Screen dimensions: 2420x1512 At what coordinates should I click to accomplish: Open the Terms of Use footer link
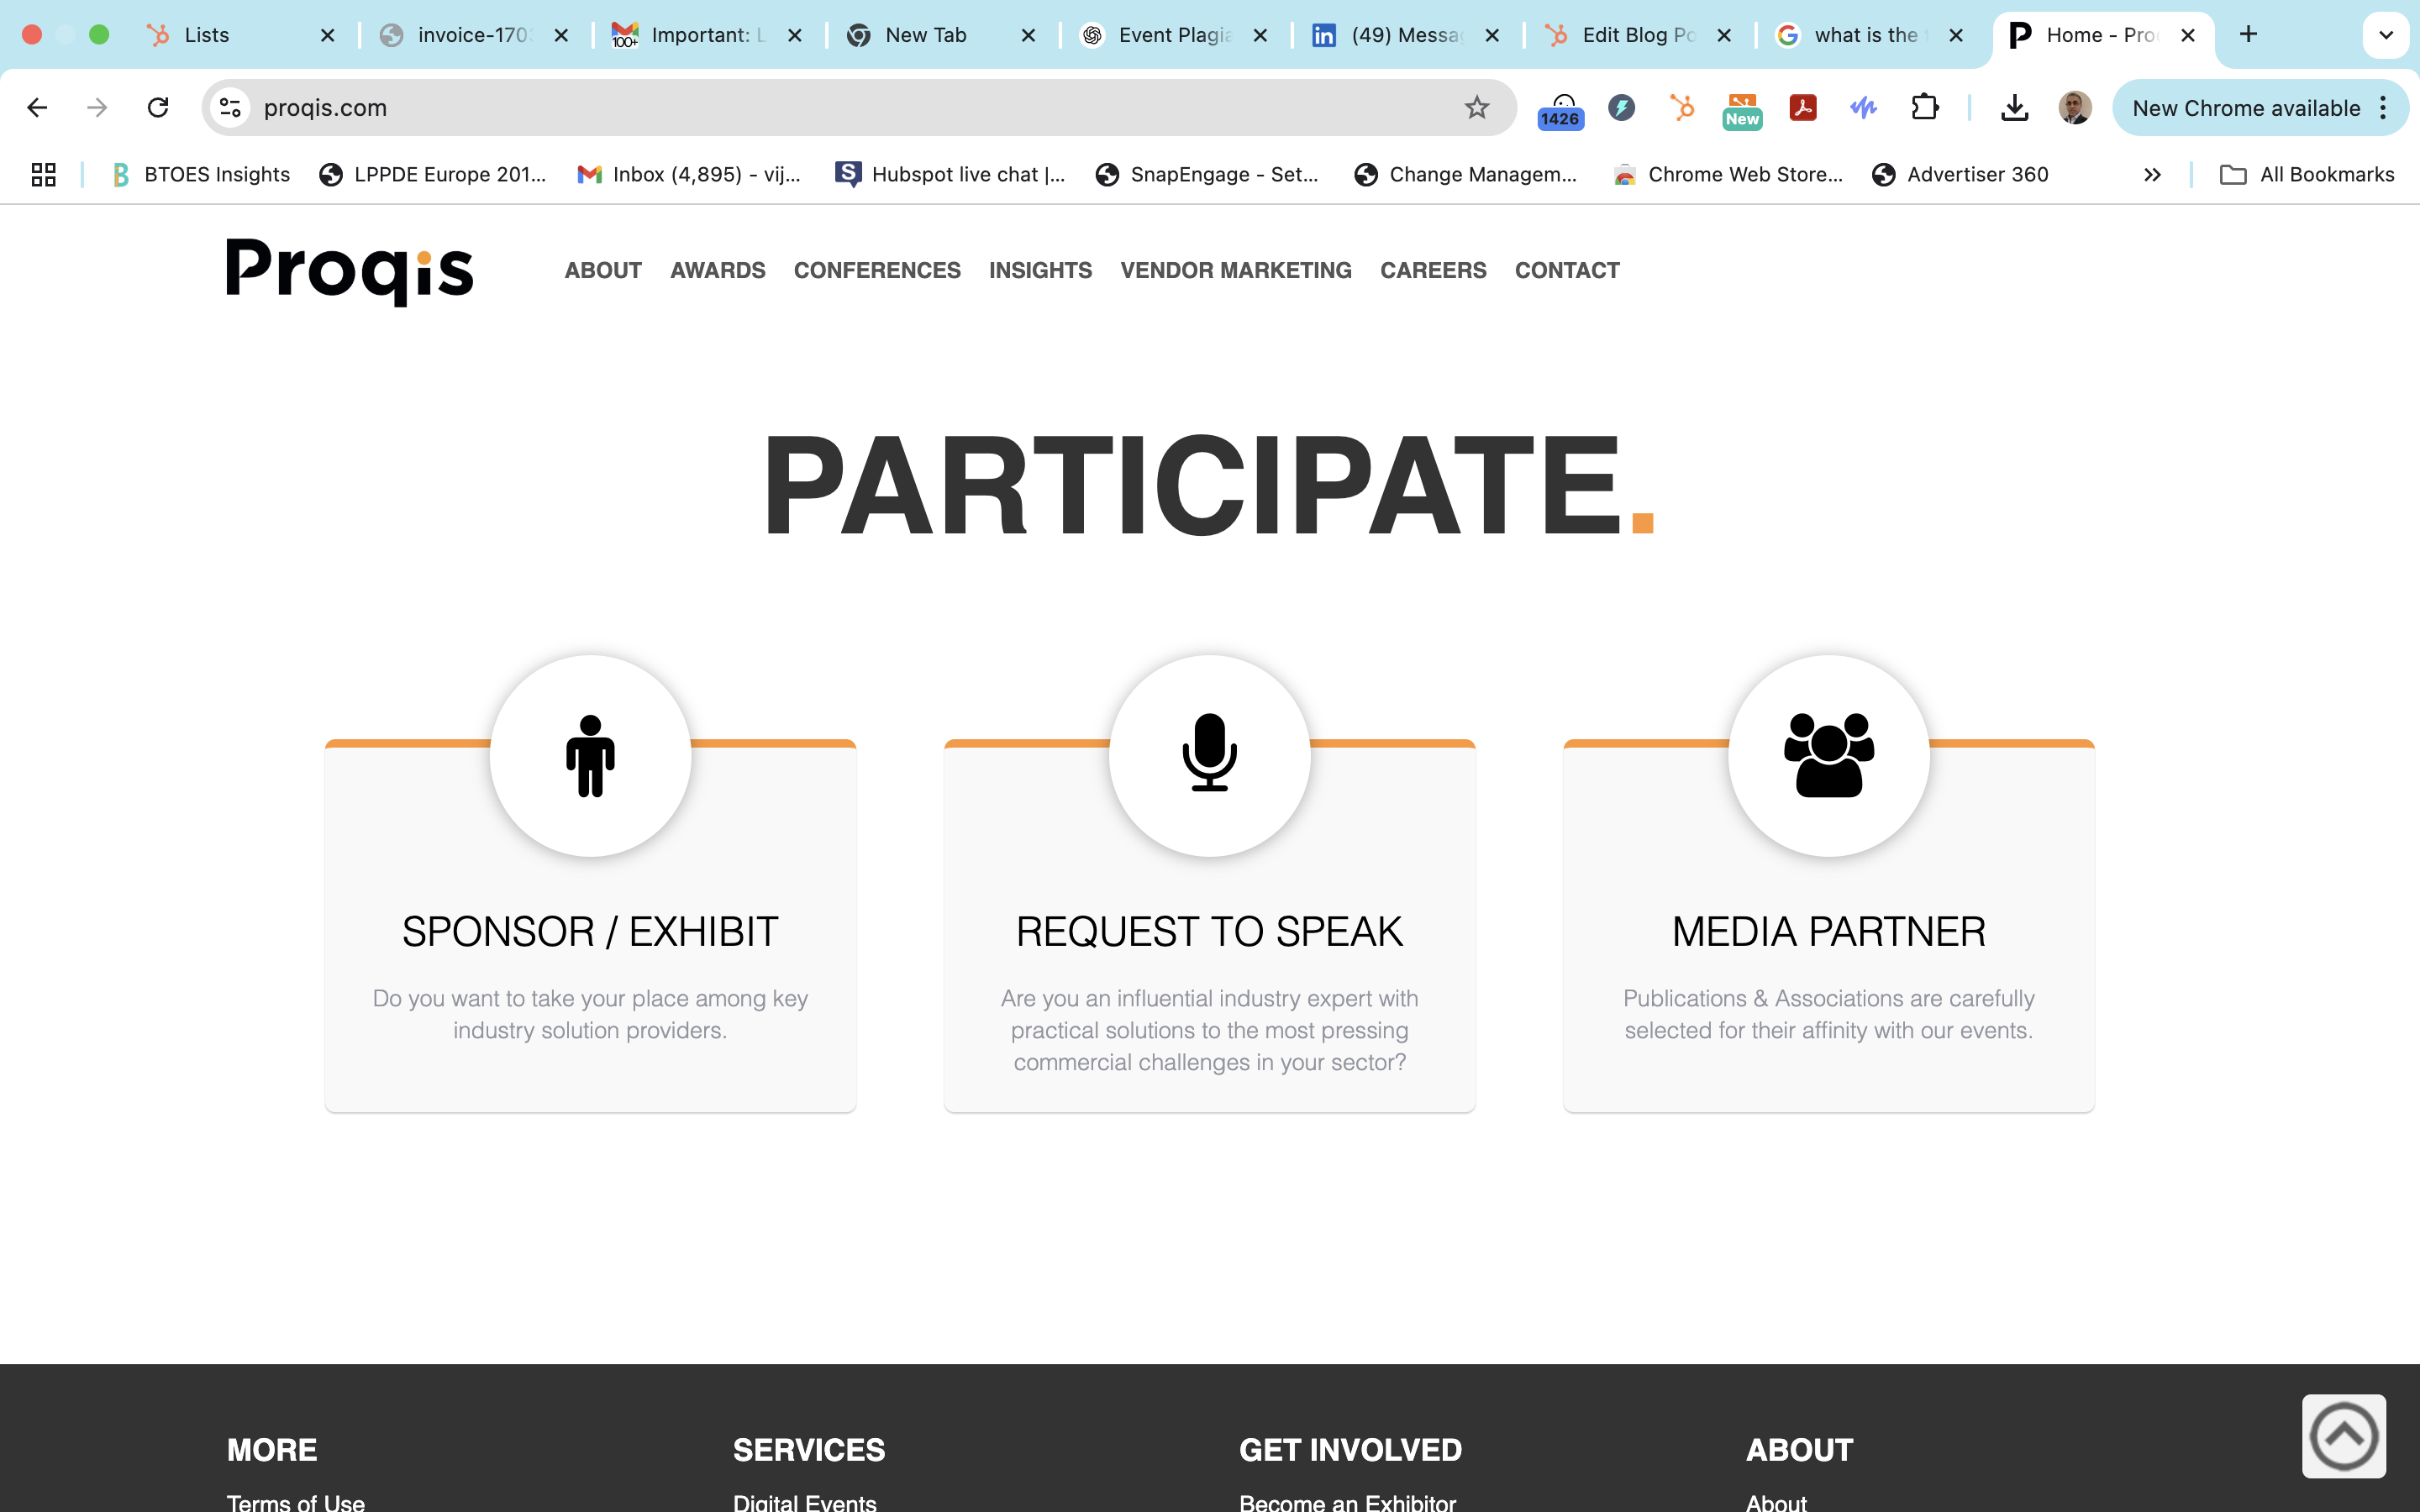(x=295, y=1501)
